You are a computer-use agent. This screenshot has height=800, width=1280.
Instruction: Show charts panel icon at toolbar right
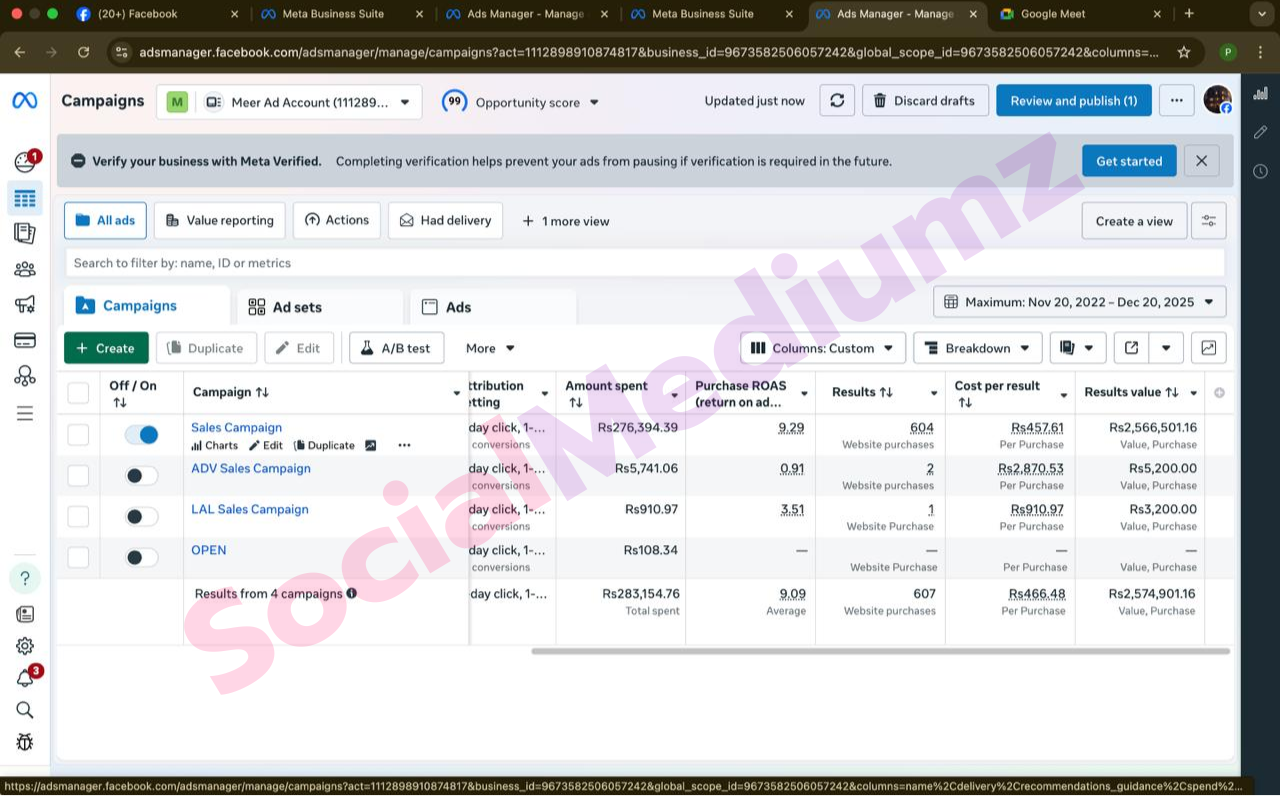(1209, 348)
